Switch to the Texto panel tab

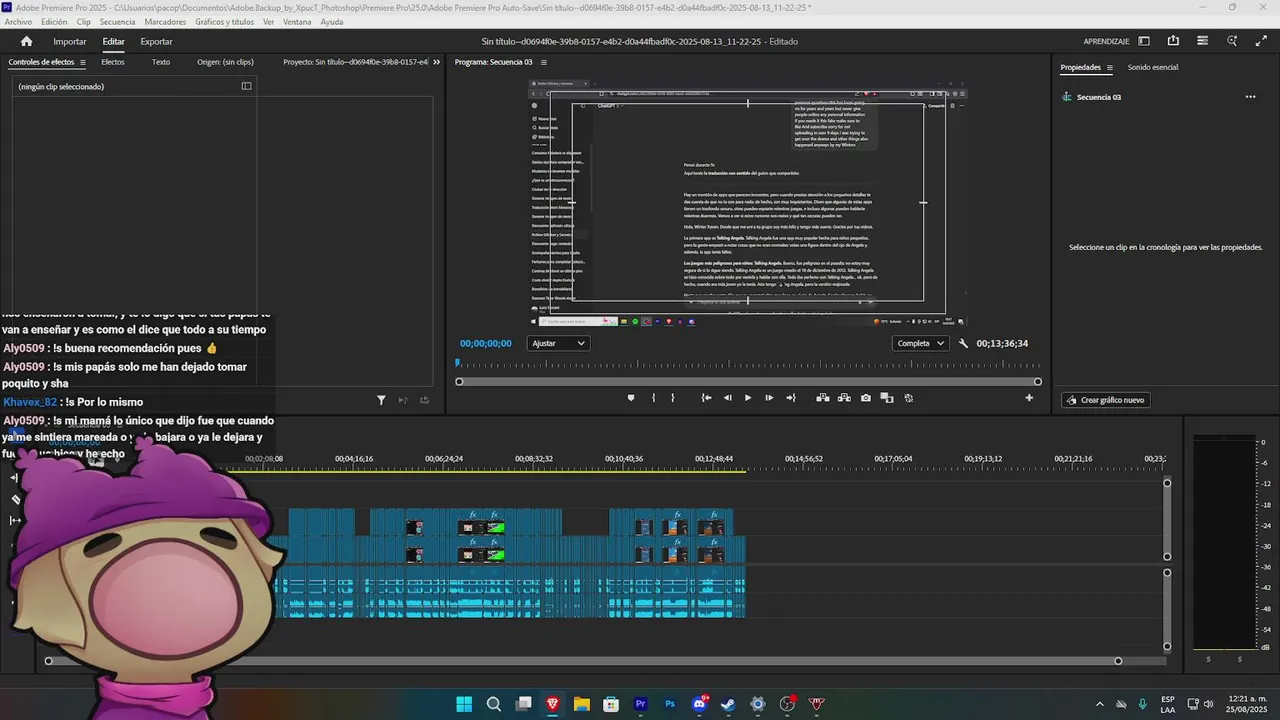pos(161,62)
